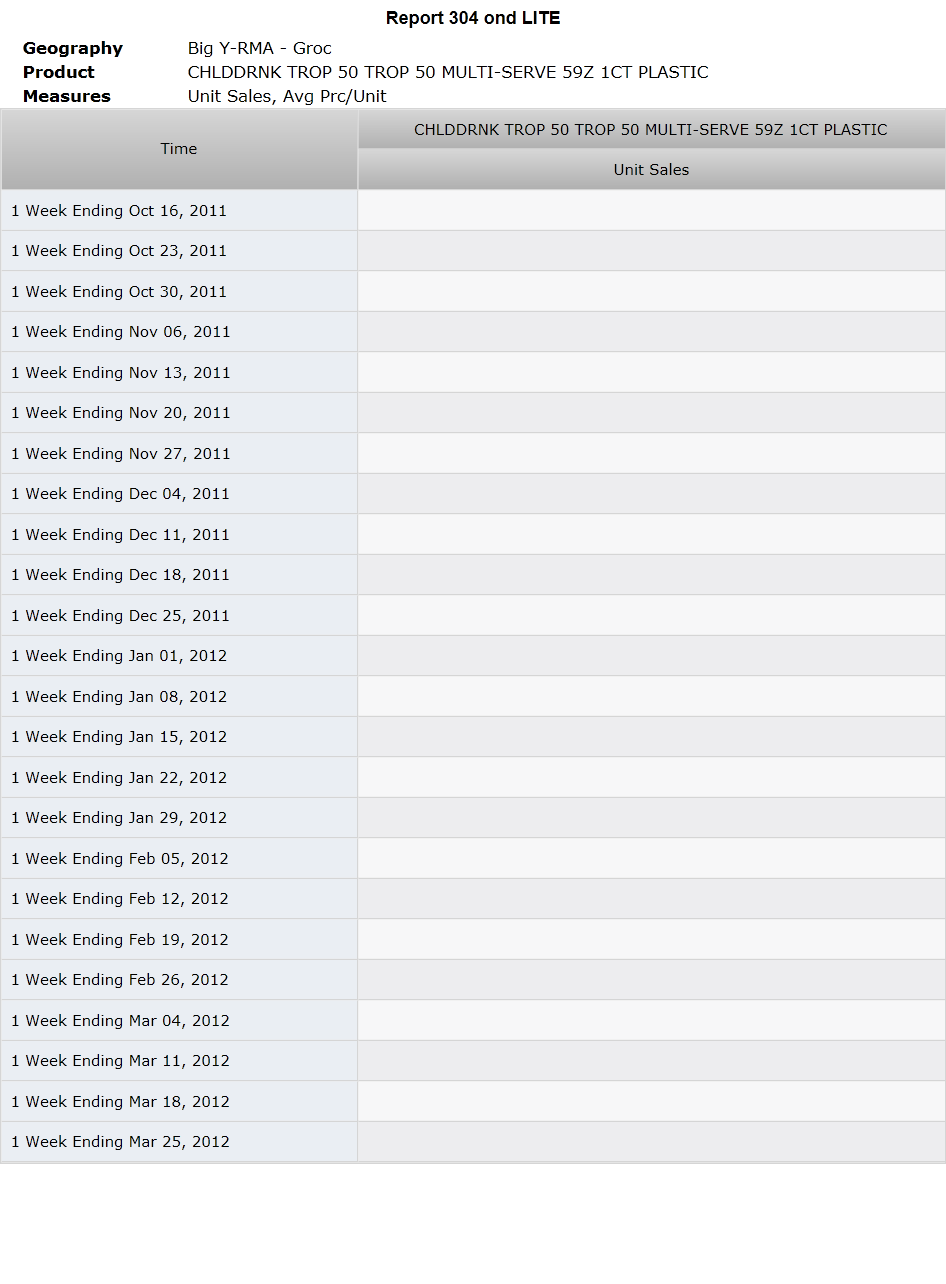This screenshot has height=1284, width=946.
Task: Click the Time column header
Action: (179, 149)
